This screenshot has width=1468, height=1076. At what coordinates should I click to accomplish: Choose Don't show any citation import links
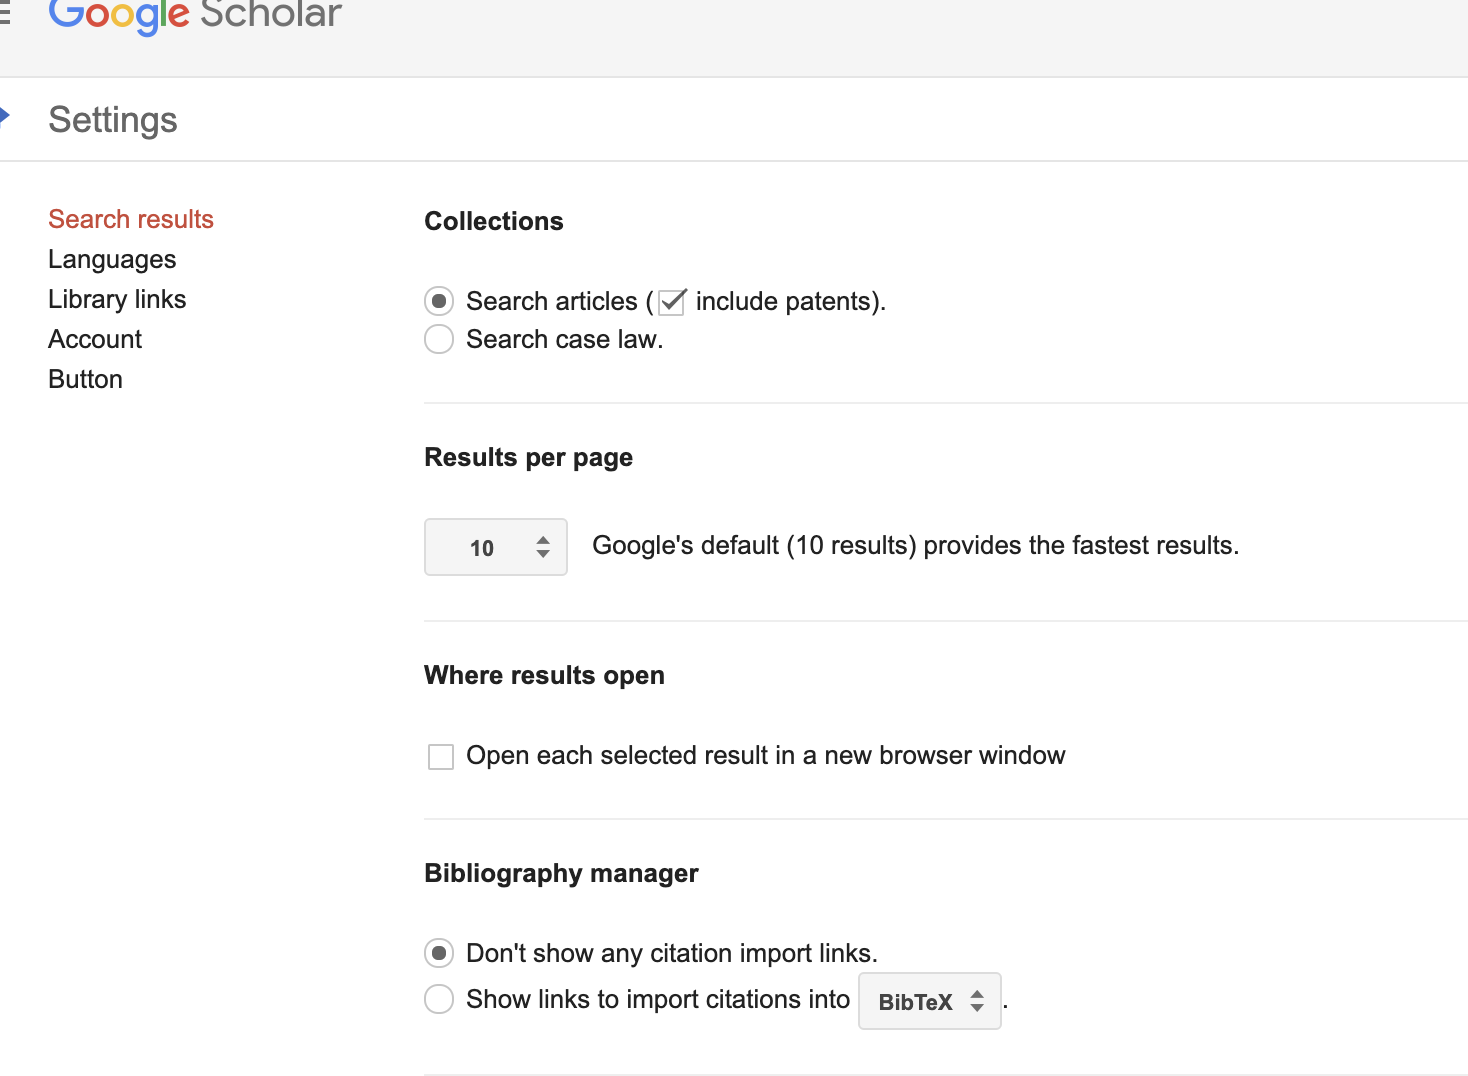click(439, 953)
